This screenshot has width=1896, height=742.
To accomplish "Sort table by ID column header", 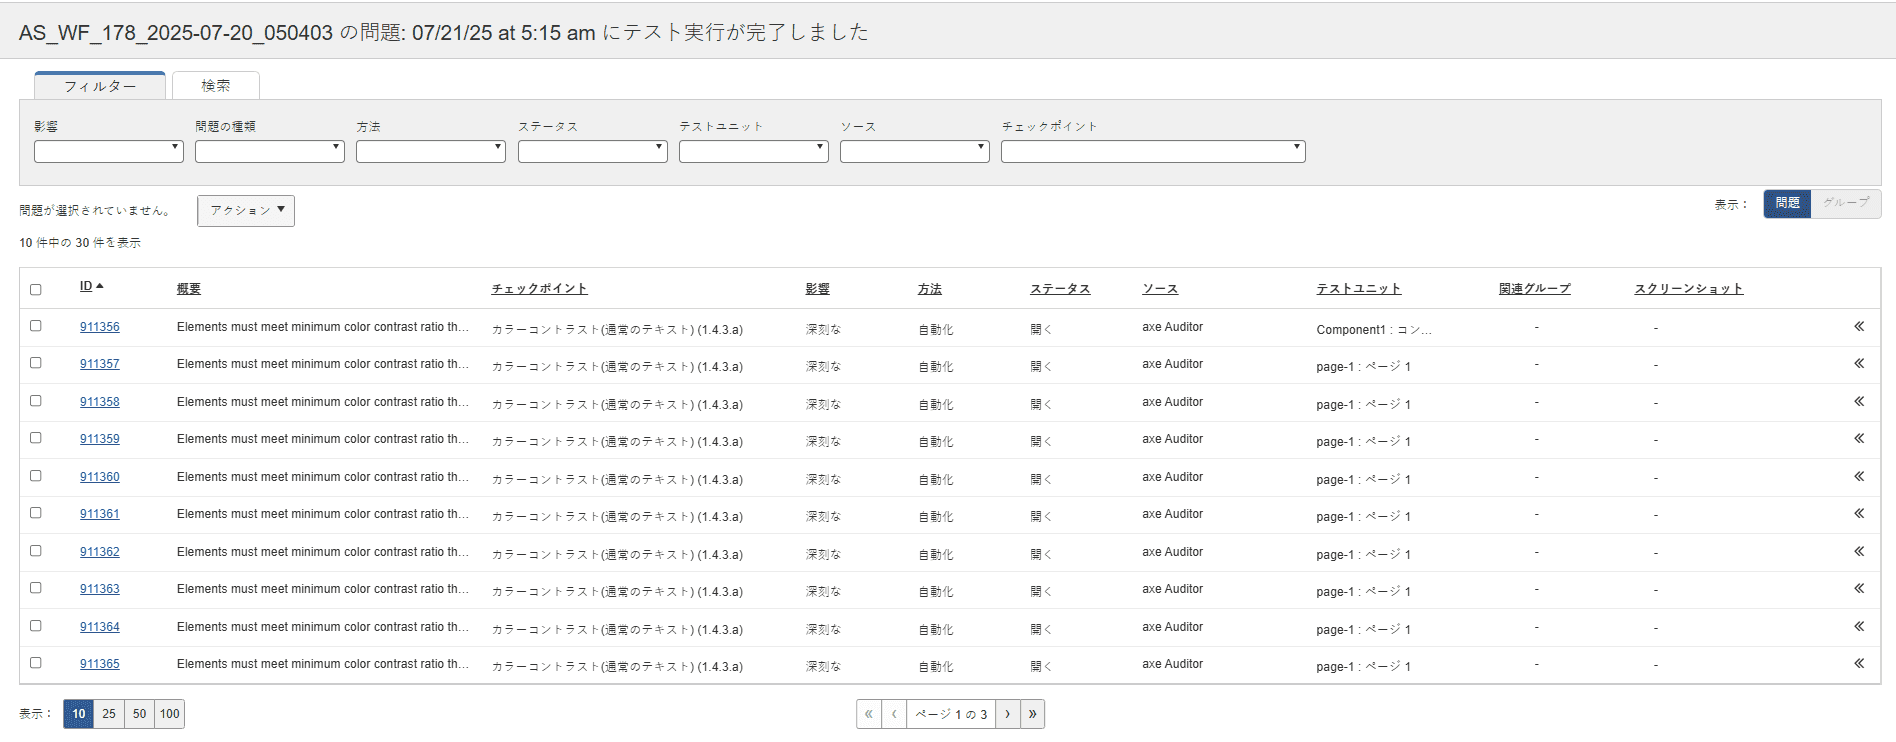I will click(x=87, y=287).
